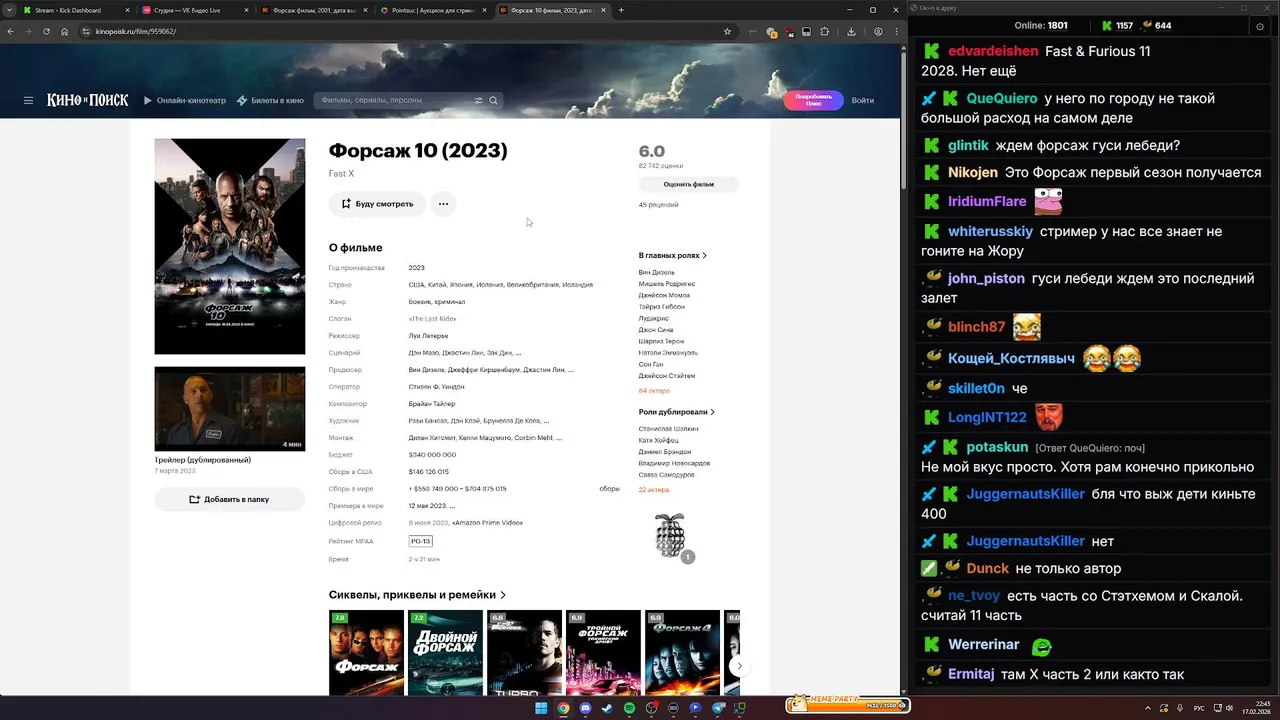Open Форсаж 4 sequel thumbnail

(682, 653)
